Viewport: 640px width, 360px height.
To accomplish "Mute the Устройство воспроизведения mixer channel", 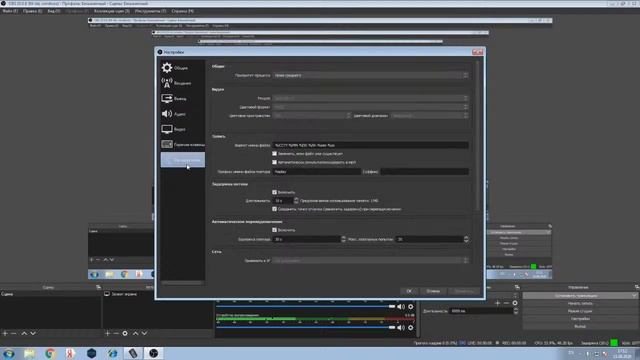I will coord(401,327).
